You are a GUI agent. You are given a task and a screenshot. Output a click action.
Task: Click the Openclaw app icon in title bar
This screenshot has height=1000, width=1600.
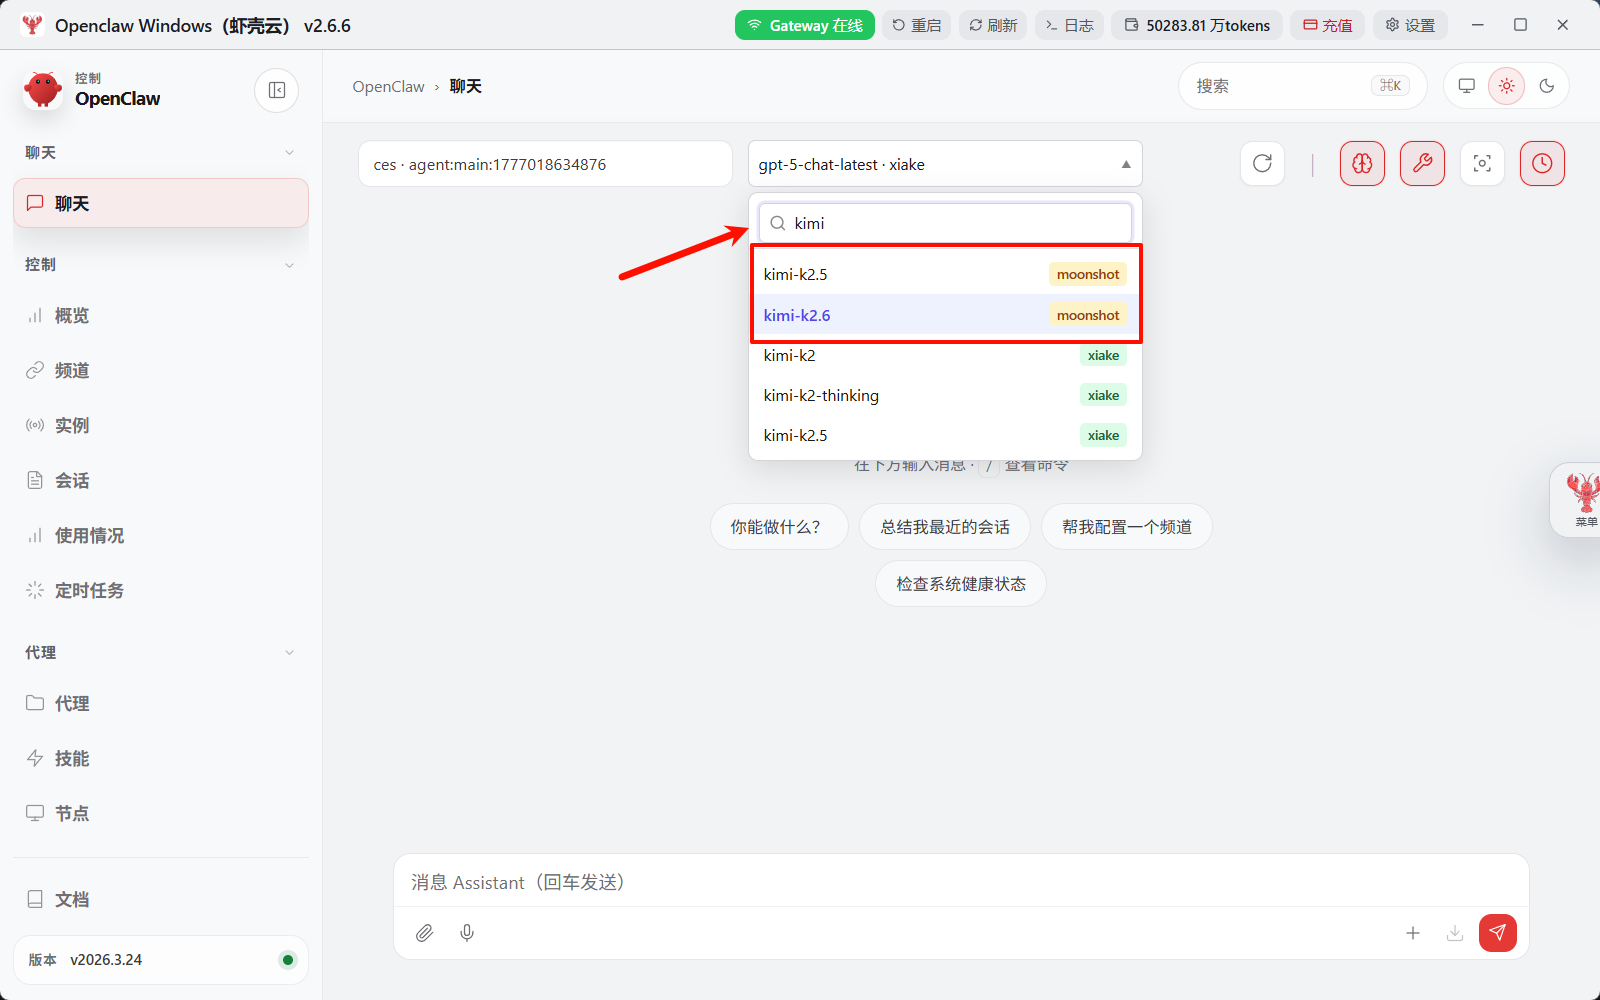click(x=32, y=25)
